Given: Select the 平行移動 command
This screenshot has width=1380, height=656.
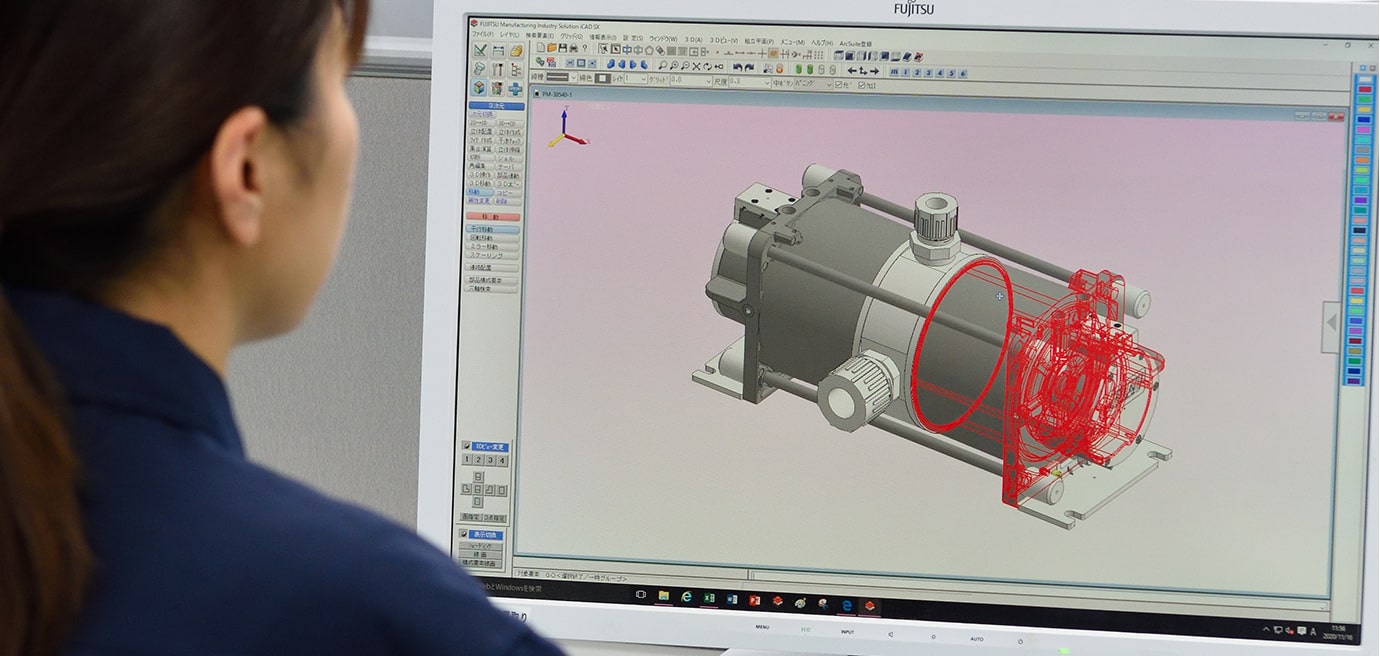Looking at the screenshot, I should [x=494, y=229].
